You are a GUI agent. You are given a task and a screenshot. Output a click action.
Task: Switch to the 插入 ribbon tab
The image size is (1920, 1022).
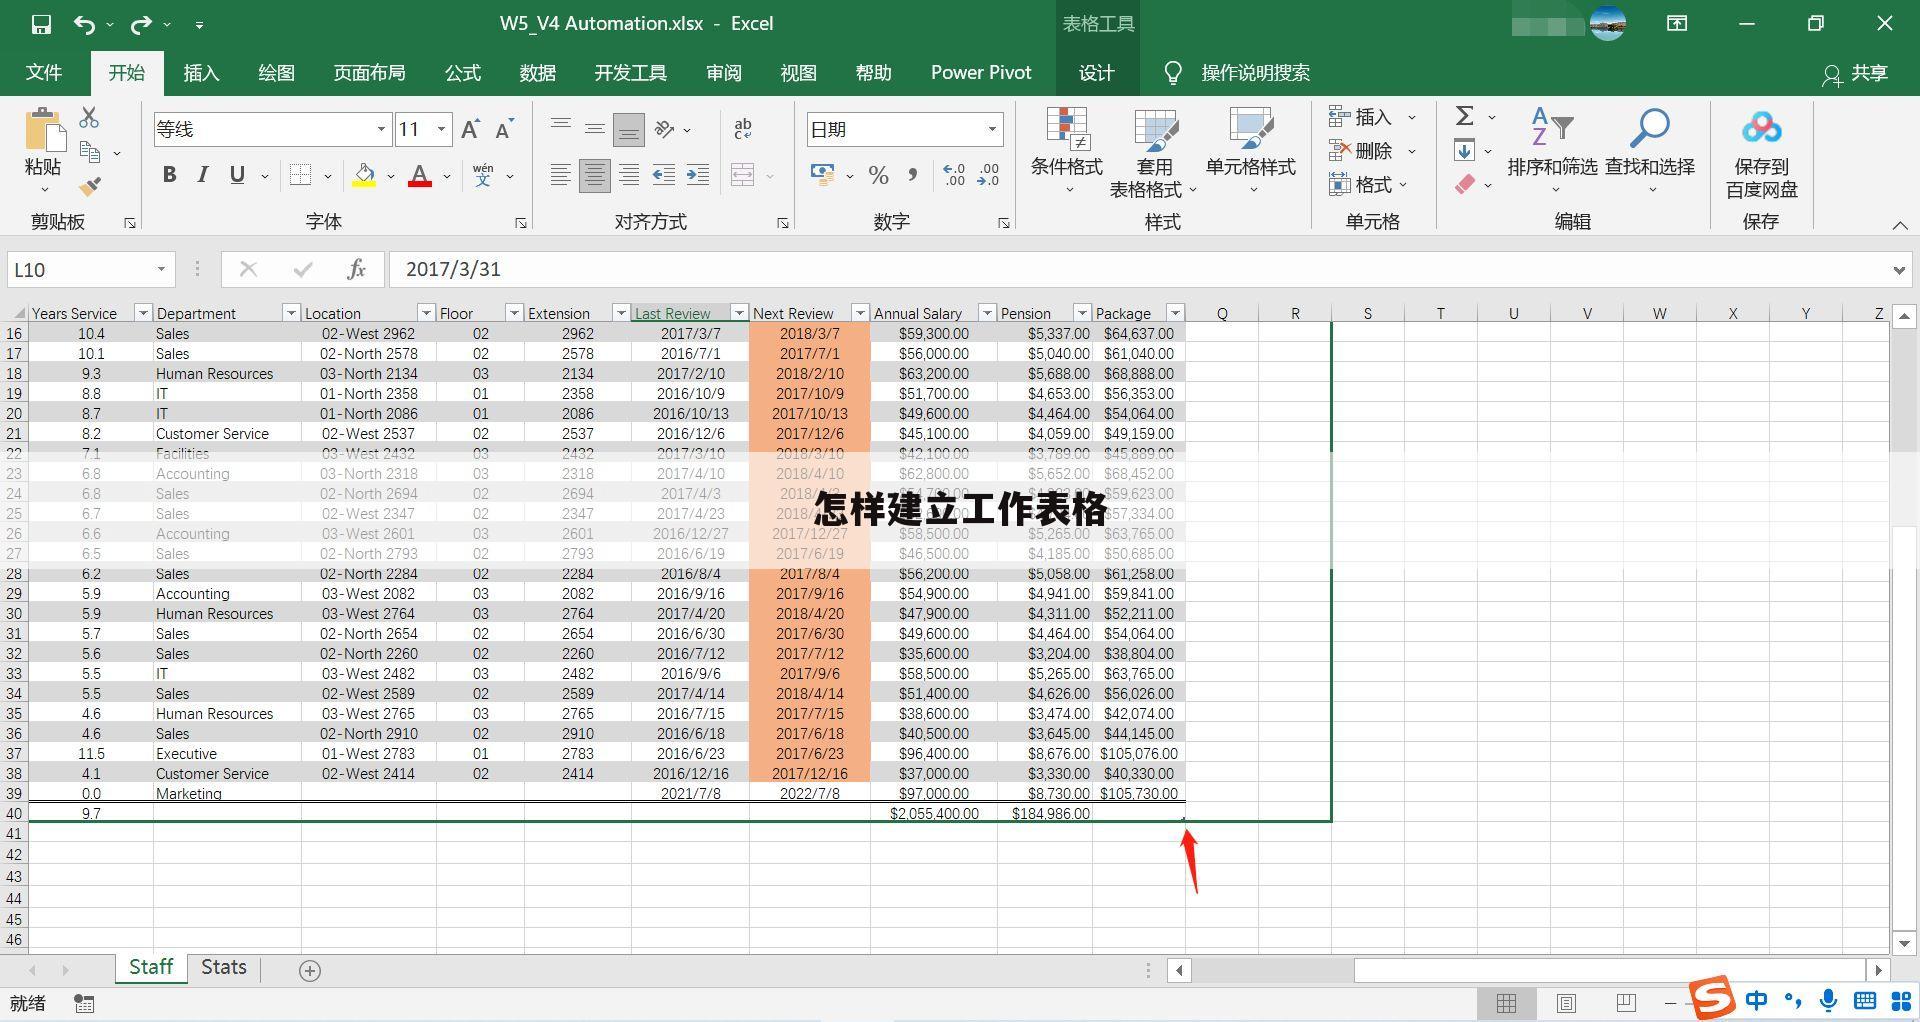pyautogui.click(x=201, y=73)
